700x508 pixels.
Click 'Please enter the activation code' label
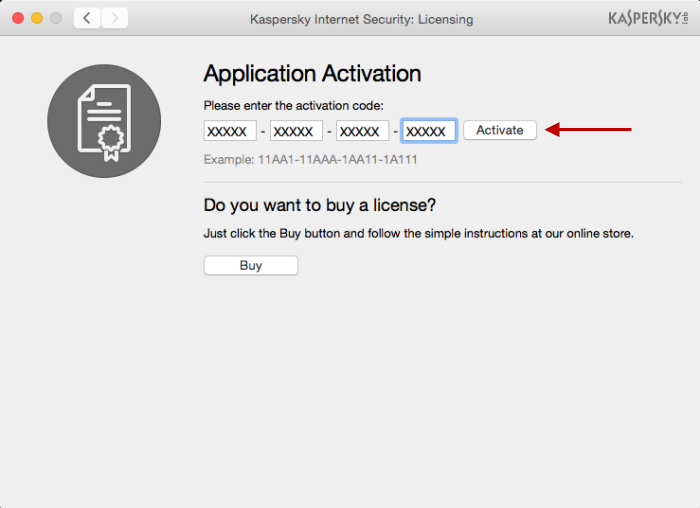pos(293,106)
